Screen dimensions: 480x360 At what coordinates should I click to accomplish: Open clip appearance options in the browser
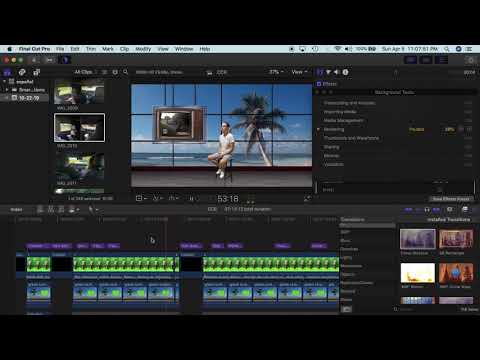(115, 72)
